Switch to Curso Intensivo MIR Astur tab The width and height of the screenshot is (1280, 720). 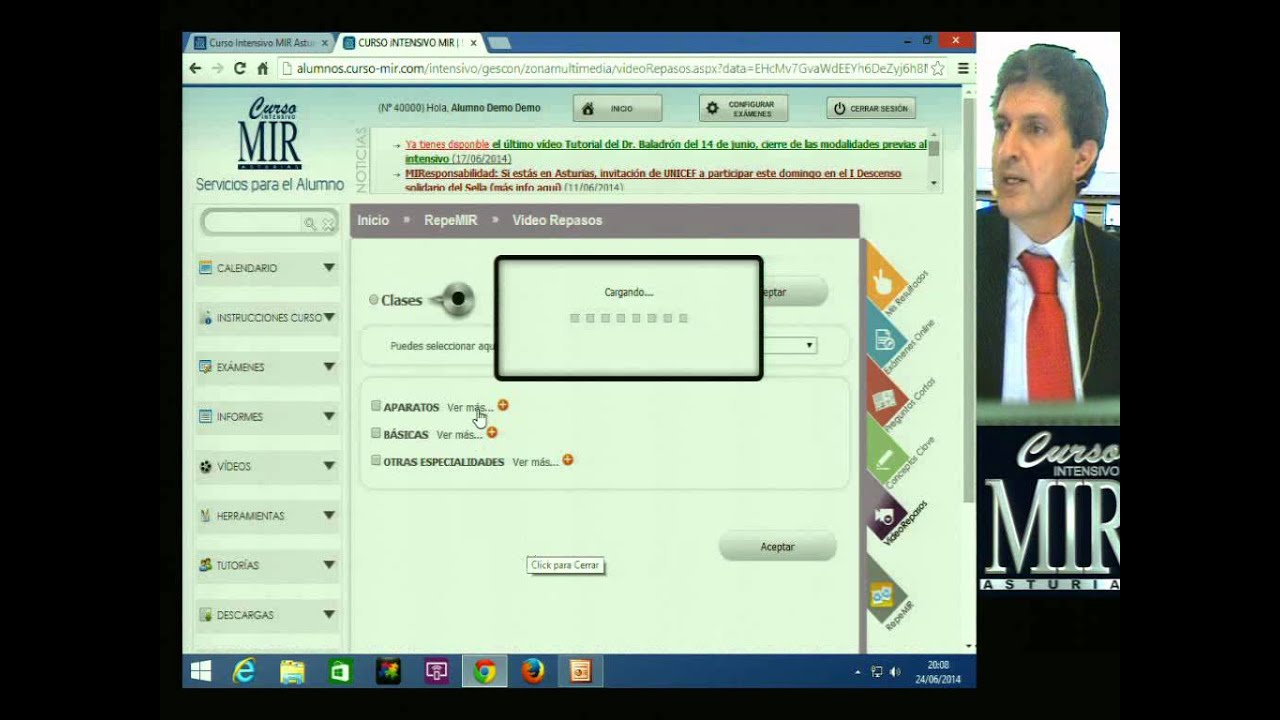pos(260,43)
